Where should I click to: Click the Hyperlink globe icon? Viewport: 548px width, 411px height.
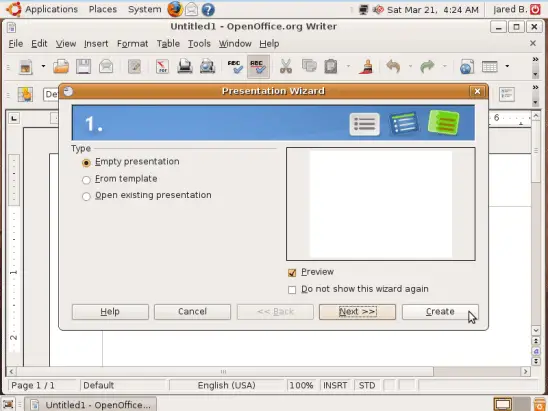[x=467, y=66]
